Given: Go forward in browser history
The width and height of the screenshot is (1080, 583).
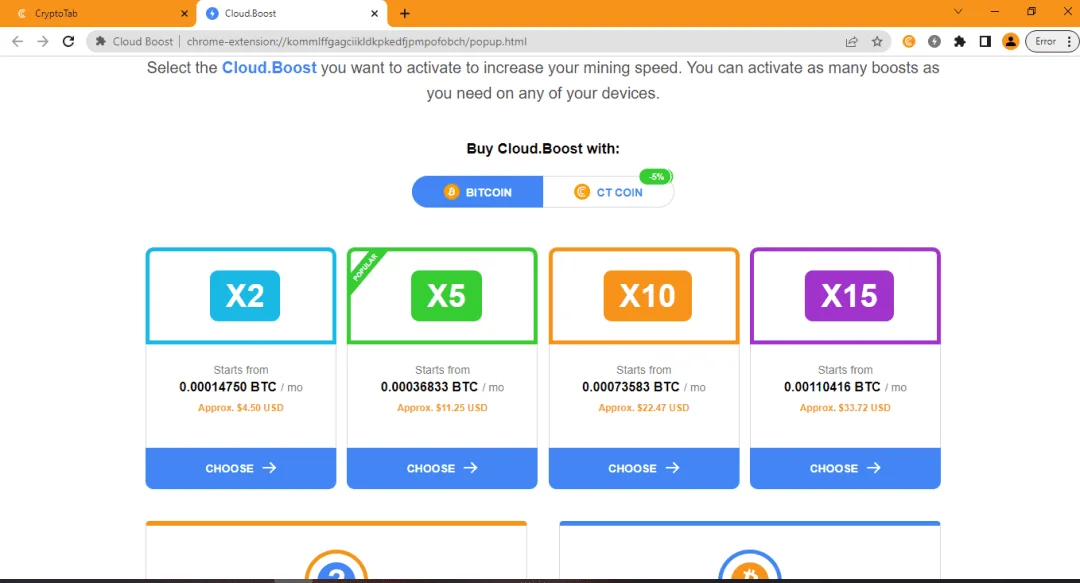Looking at the screenshot, I should tap(43, 41).
